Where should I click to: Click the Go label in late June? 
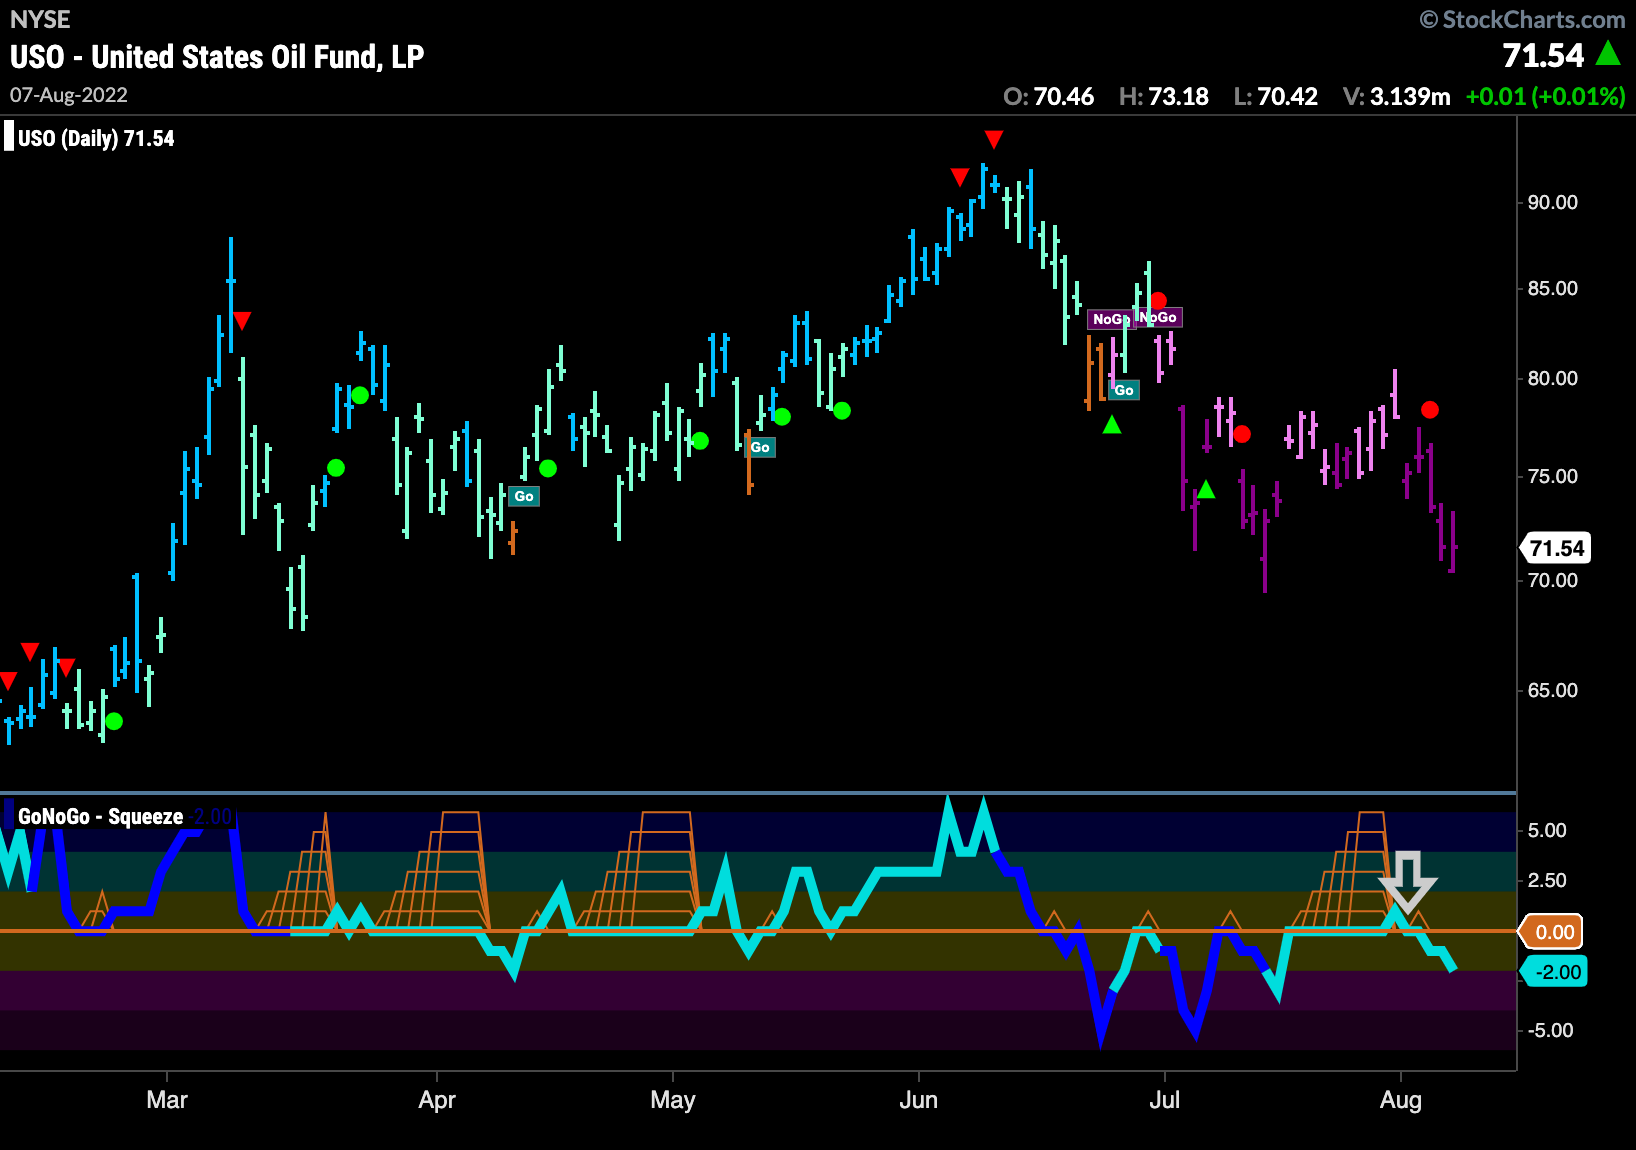(x=1124, y=390)
